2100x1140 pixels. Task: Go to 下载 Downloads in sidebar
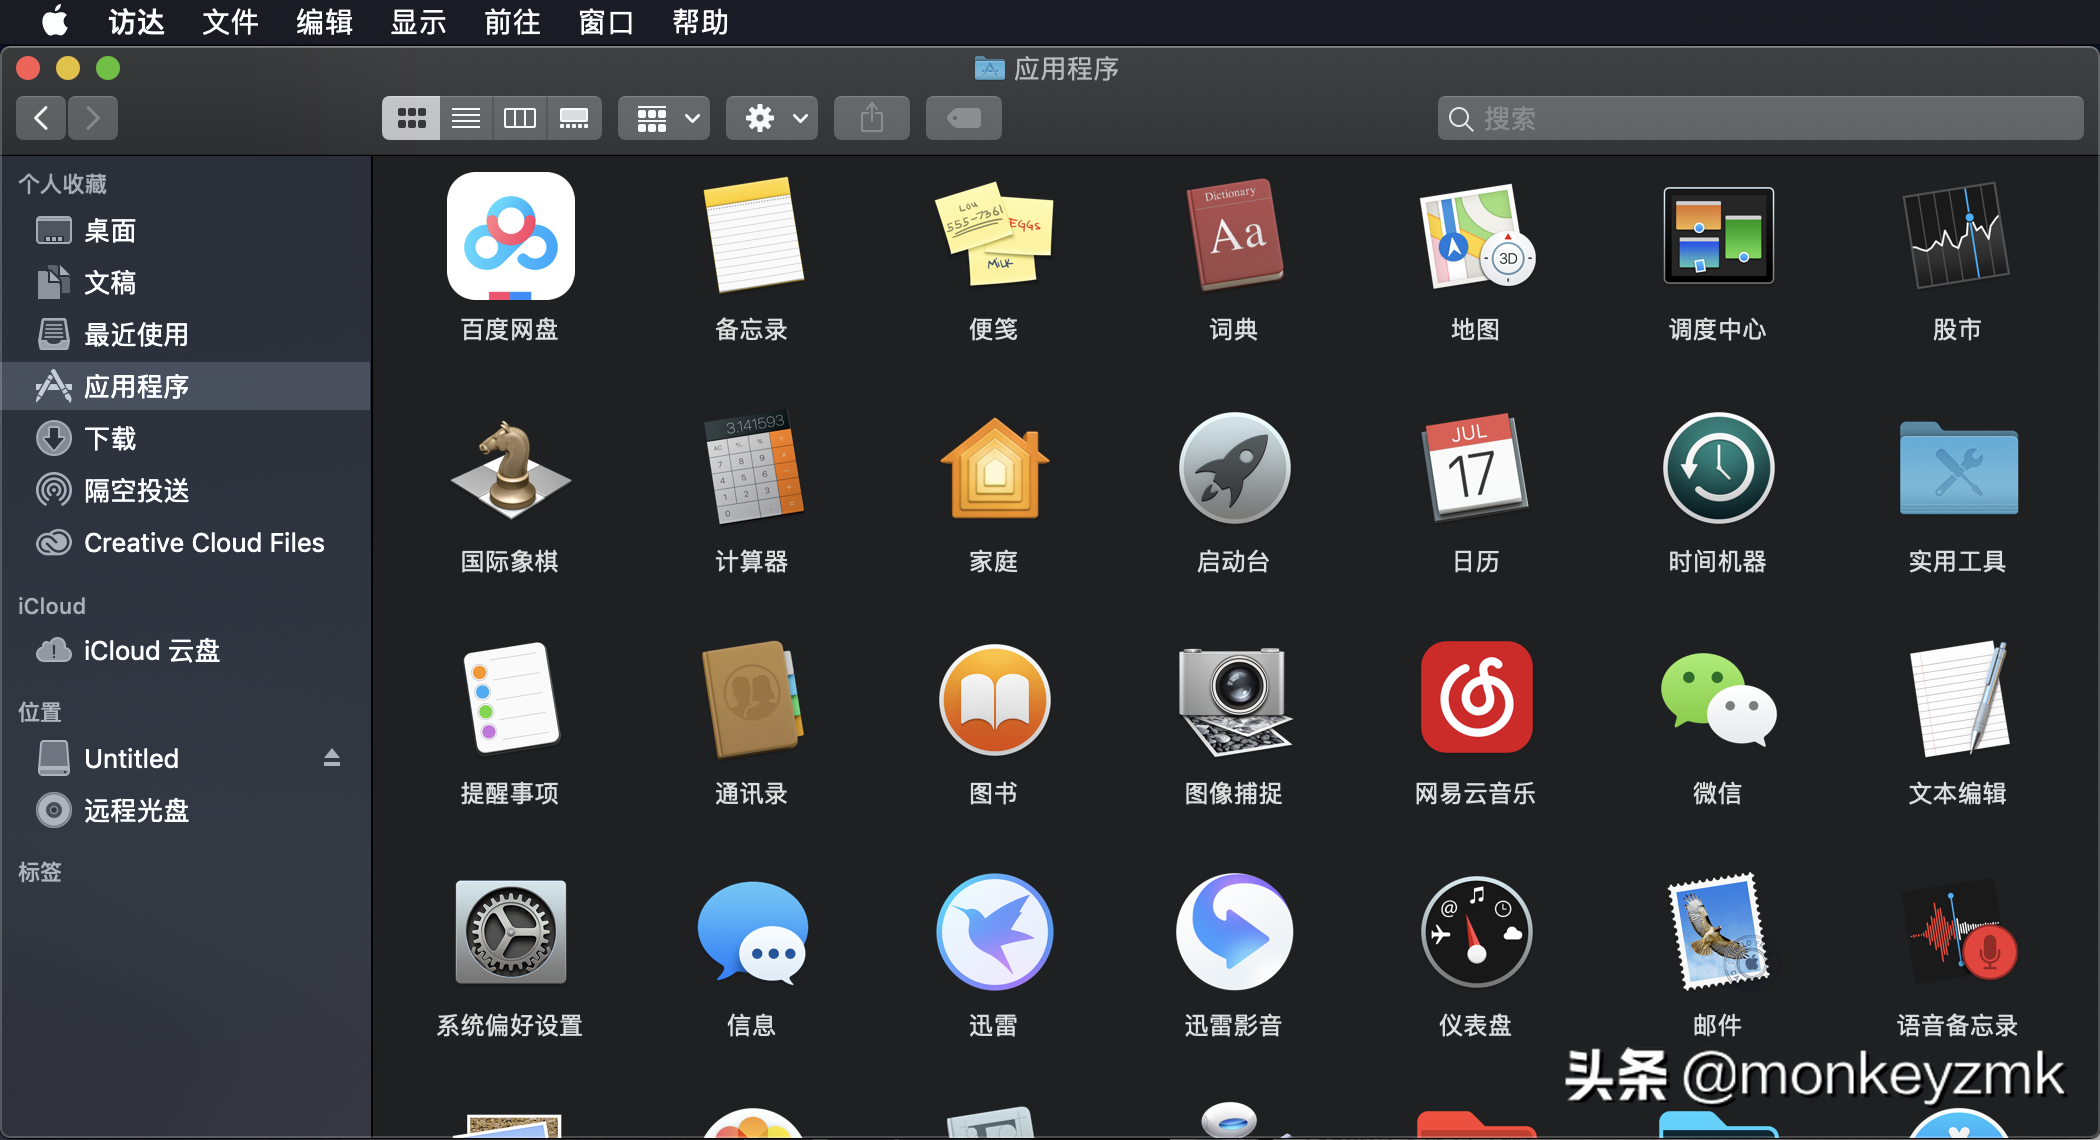[x=186, y=439]
